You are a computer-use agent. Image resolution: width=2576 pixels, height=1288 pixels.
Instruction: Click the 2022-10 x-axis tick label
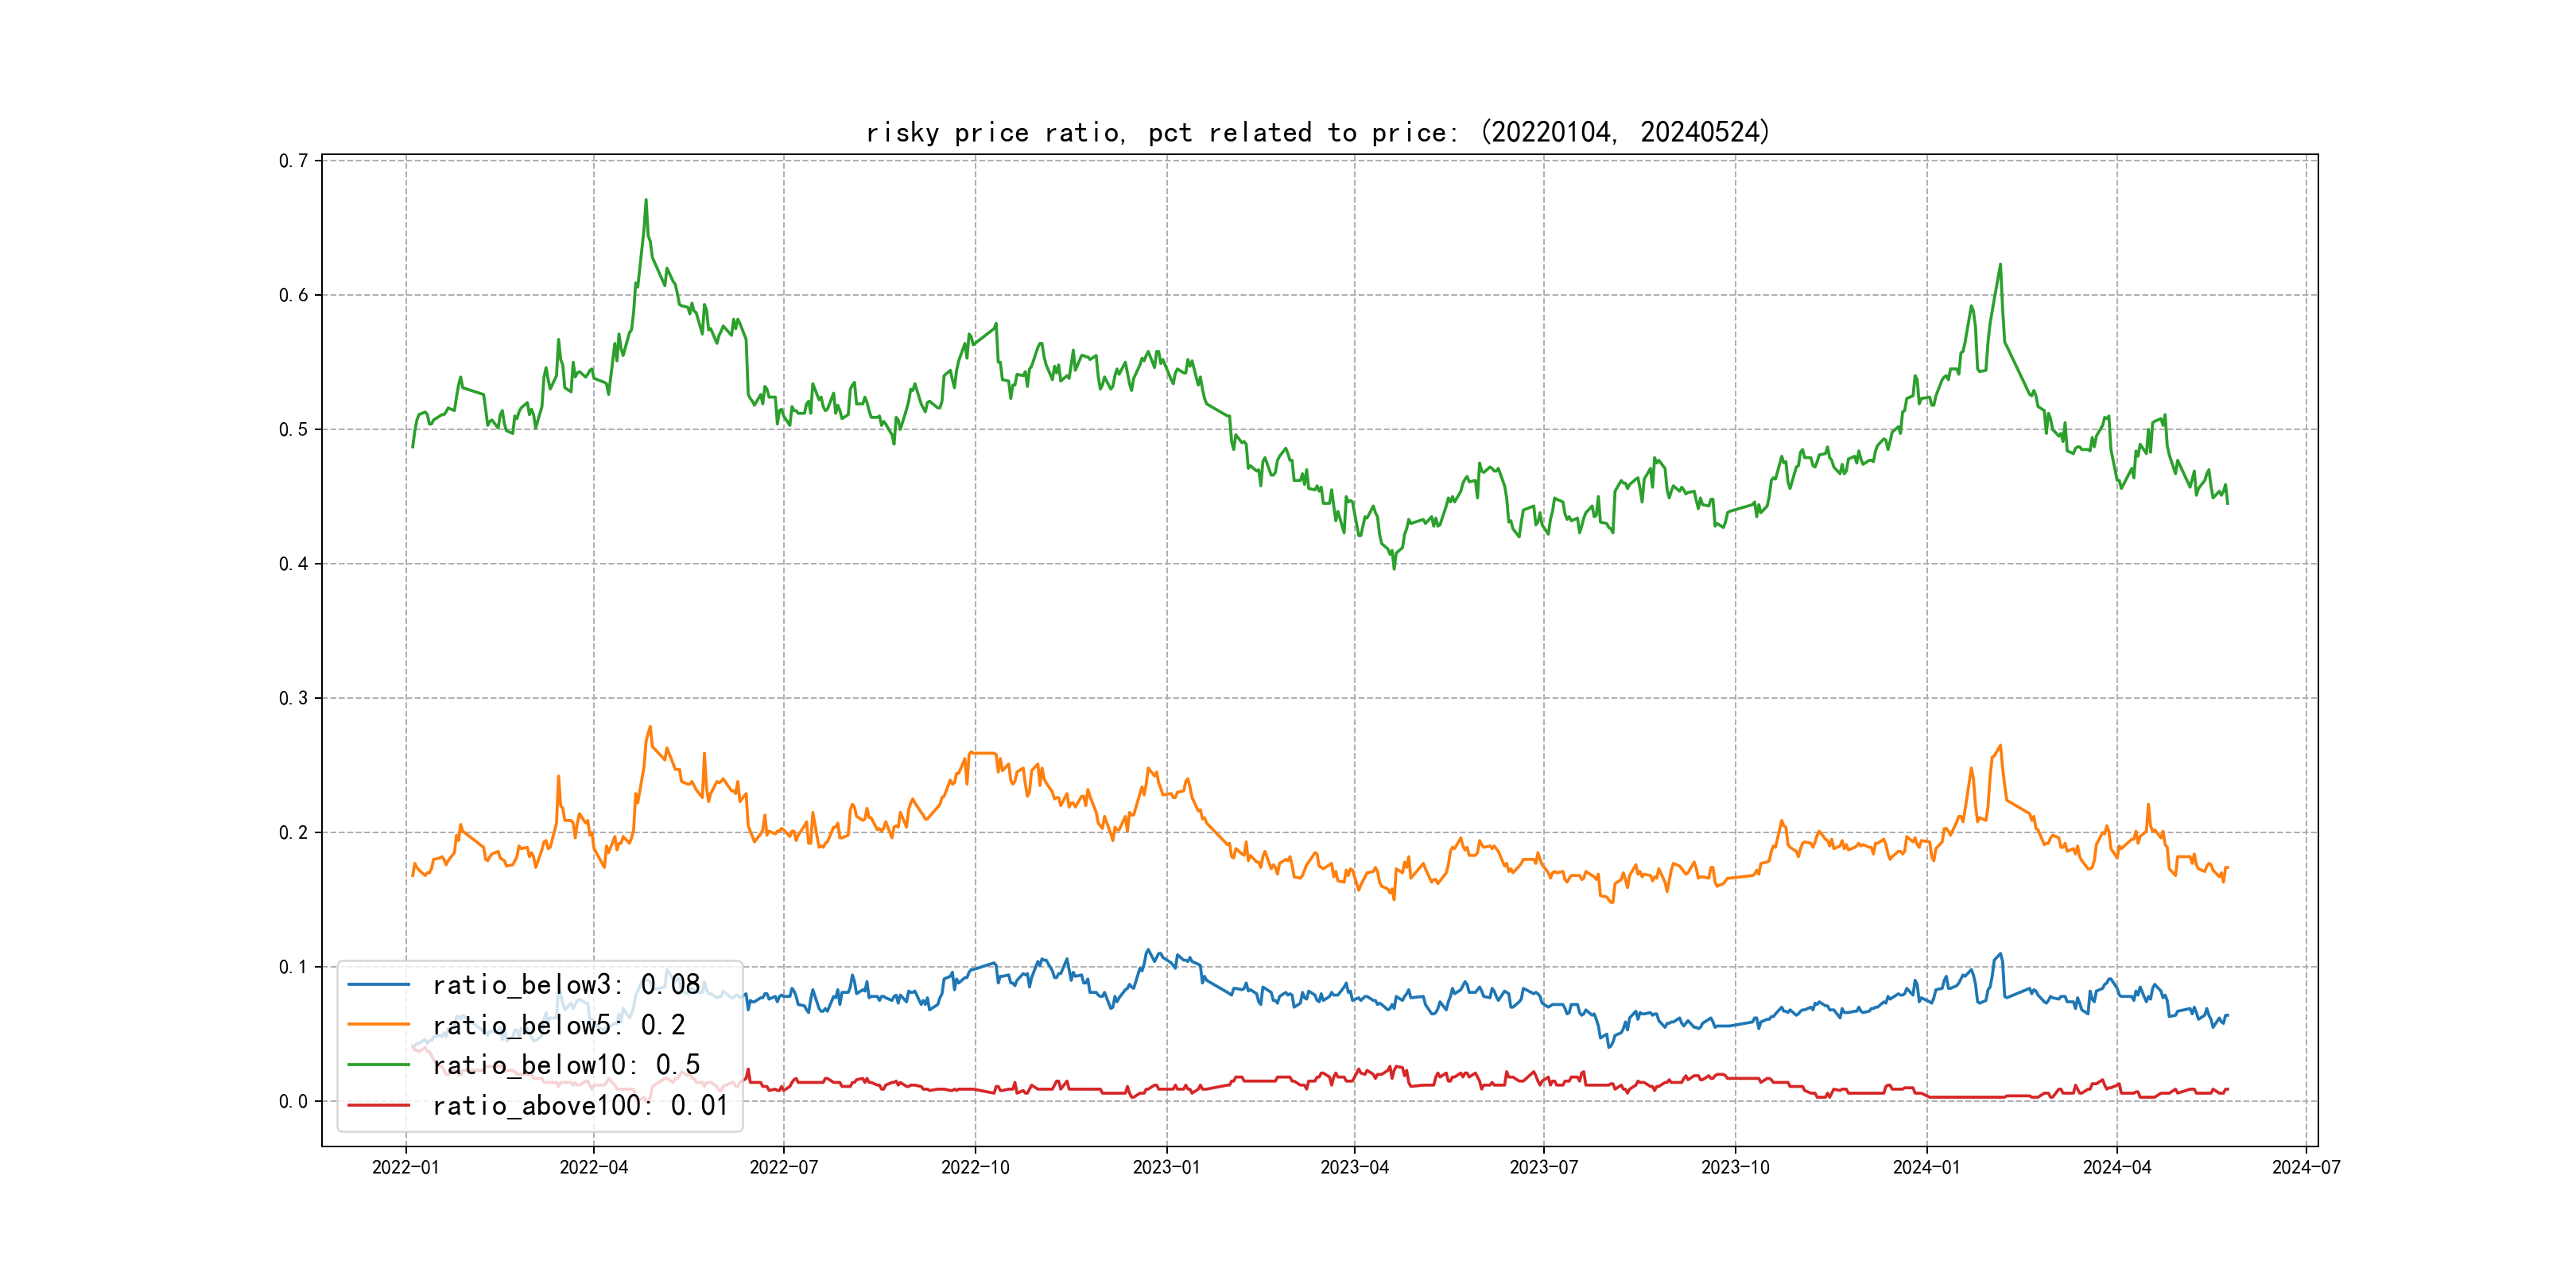(x=975, y=1167)
